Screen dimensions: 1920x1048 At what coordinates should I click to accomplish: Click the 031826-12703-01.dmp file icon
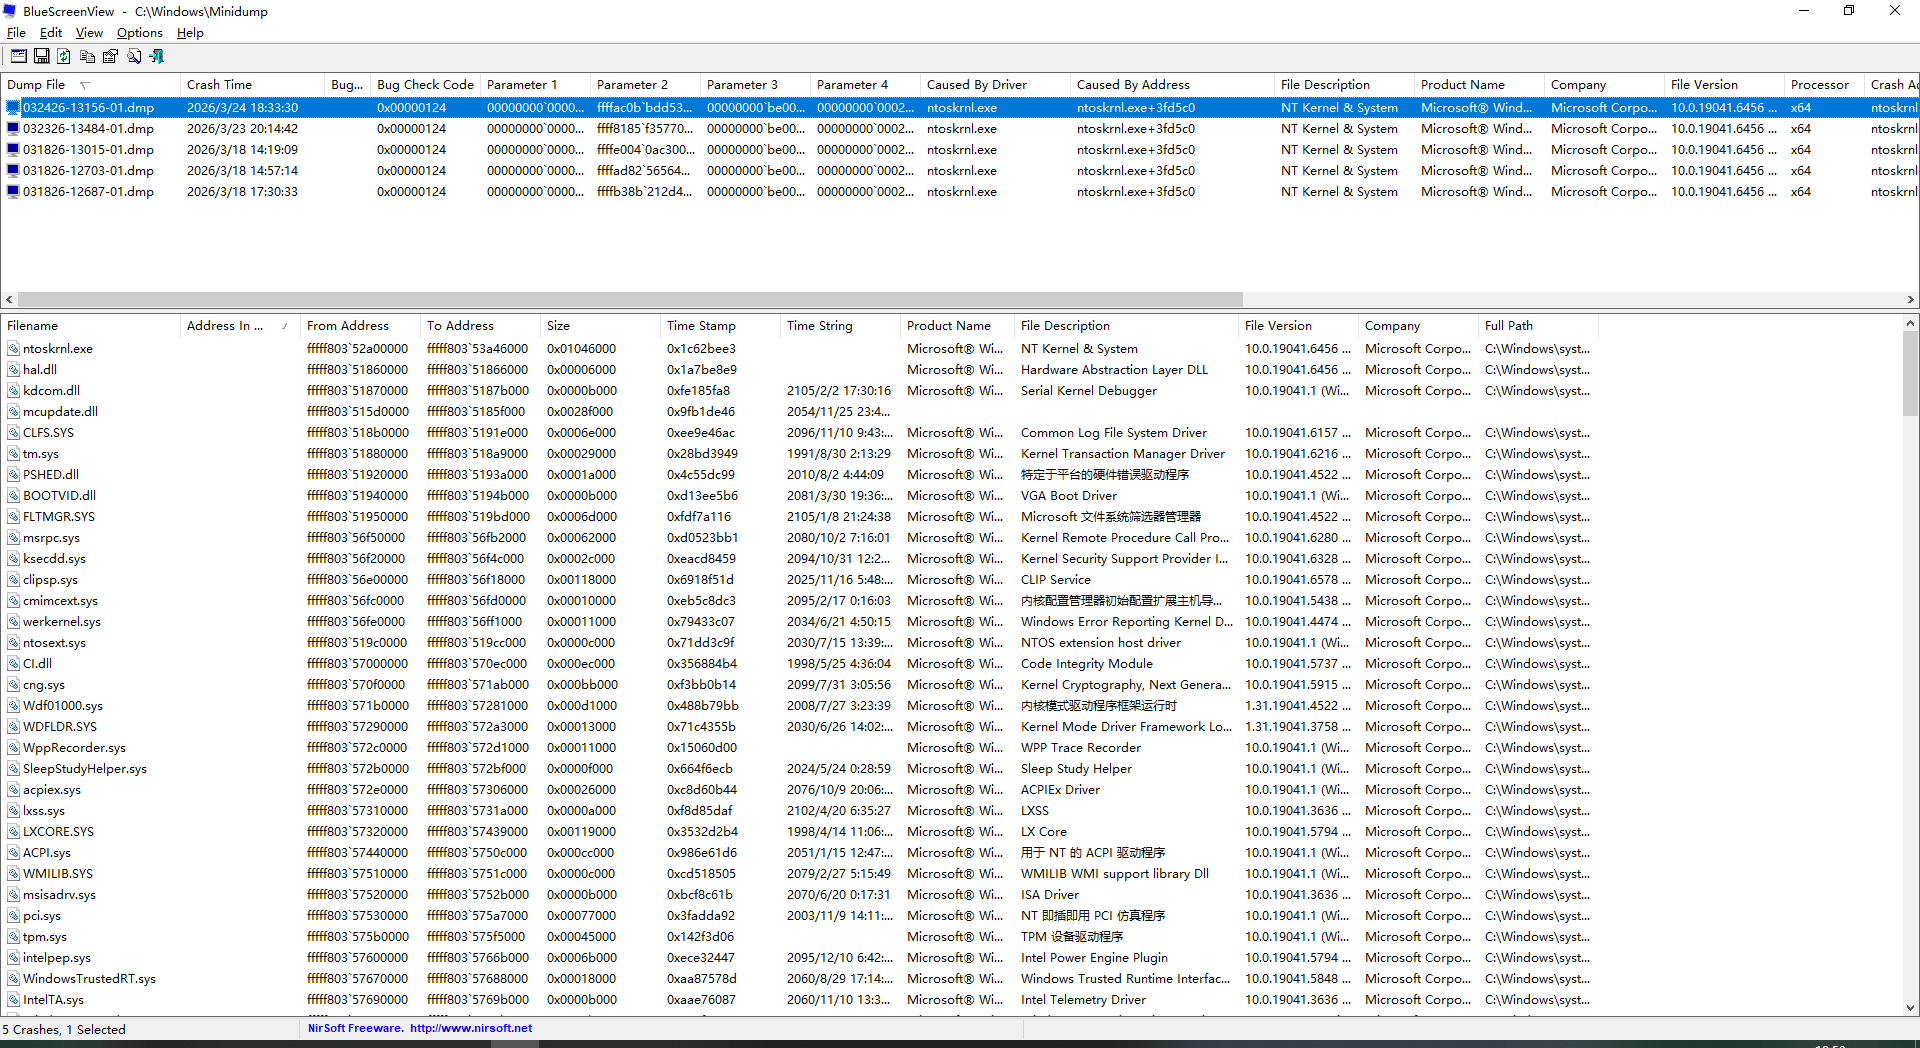tap(13, 171)
